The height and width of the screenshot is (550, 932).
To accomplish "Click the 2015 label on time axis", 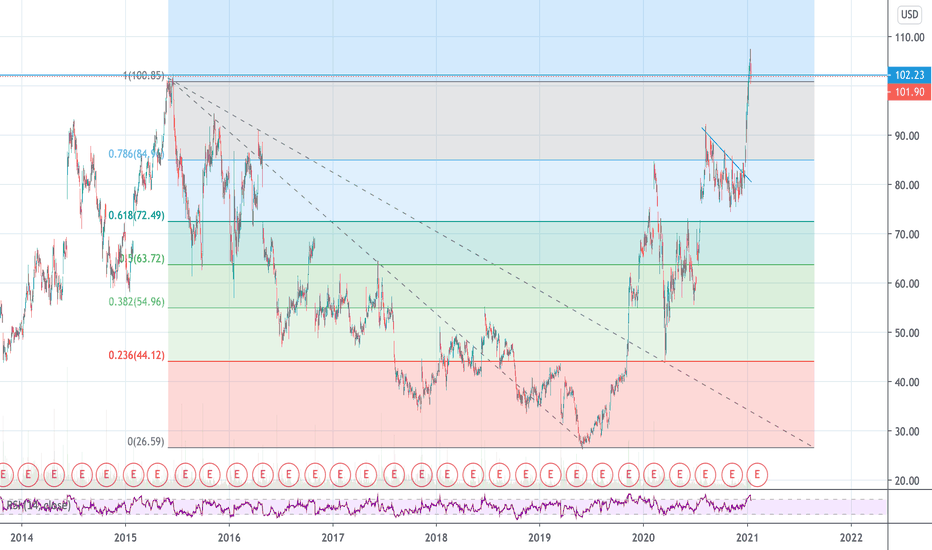I will pos(125,538).
